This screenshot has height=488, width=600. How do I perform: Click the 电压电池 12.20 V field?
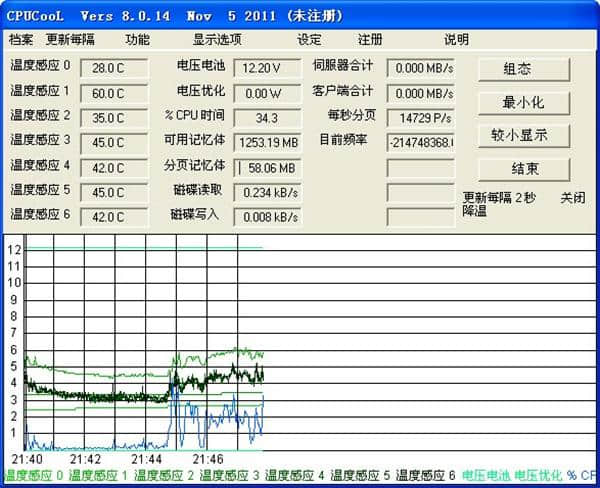267,68
